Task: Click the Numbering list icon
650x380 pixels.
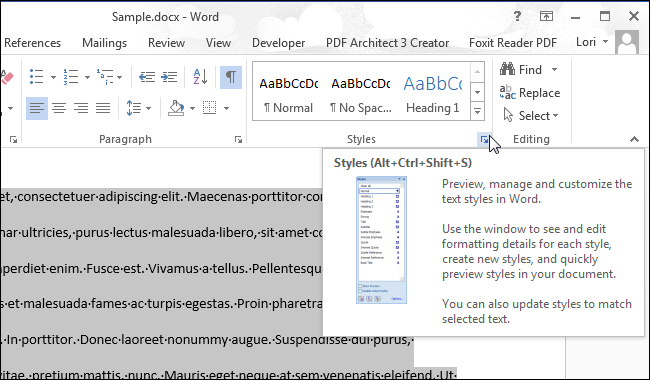Action: tap(70, 77)
